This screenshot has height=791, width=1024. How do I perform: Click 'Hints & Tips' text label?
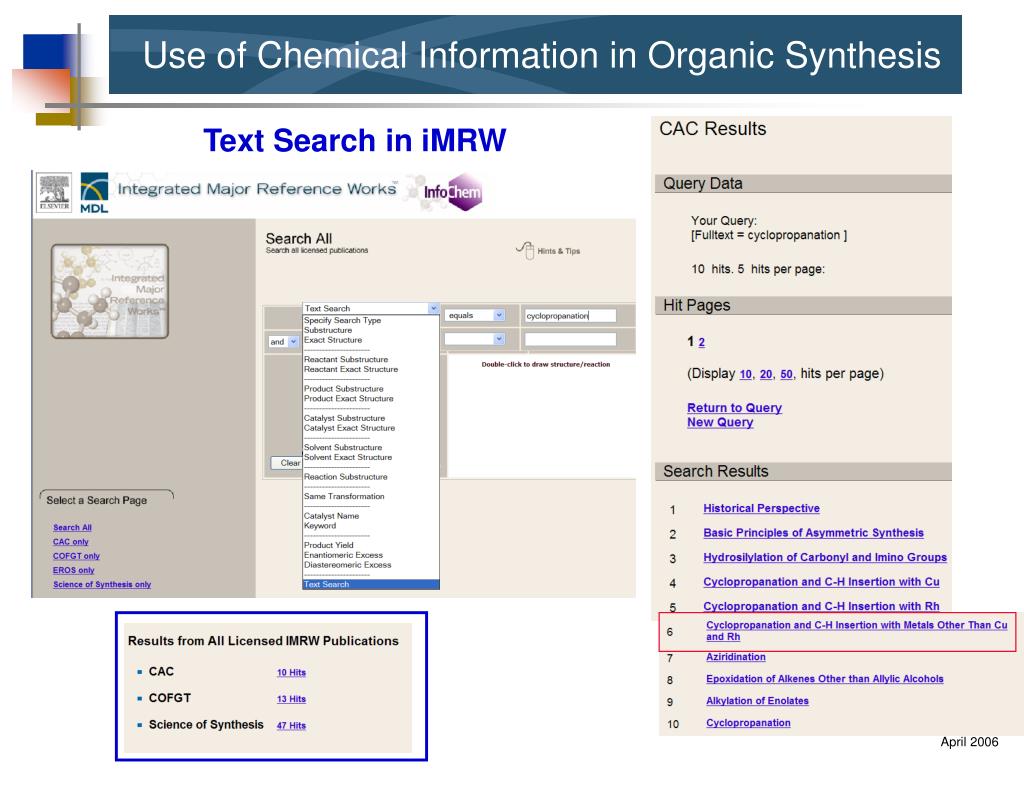tap(558, 251)
